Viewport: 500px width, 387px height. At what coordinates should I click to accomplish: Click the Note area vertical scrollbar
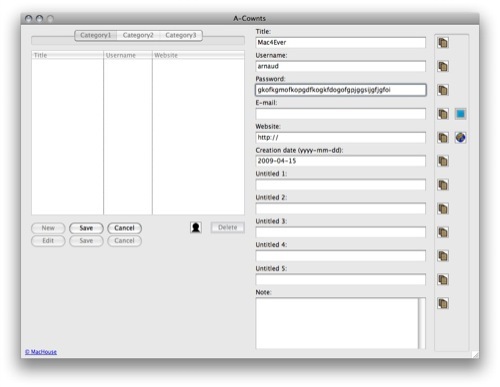[422, 323]
